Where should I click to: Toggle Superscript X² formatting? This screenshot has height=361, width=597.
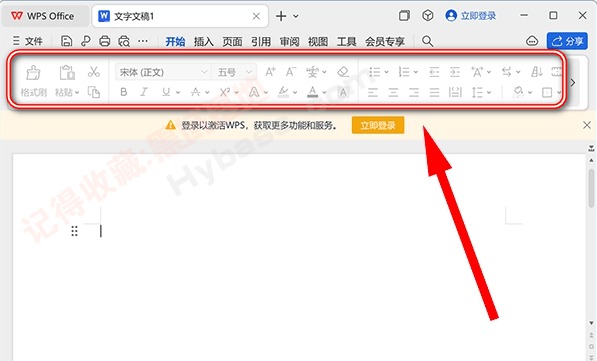[x=225, y=92]
